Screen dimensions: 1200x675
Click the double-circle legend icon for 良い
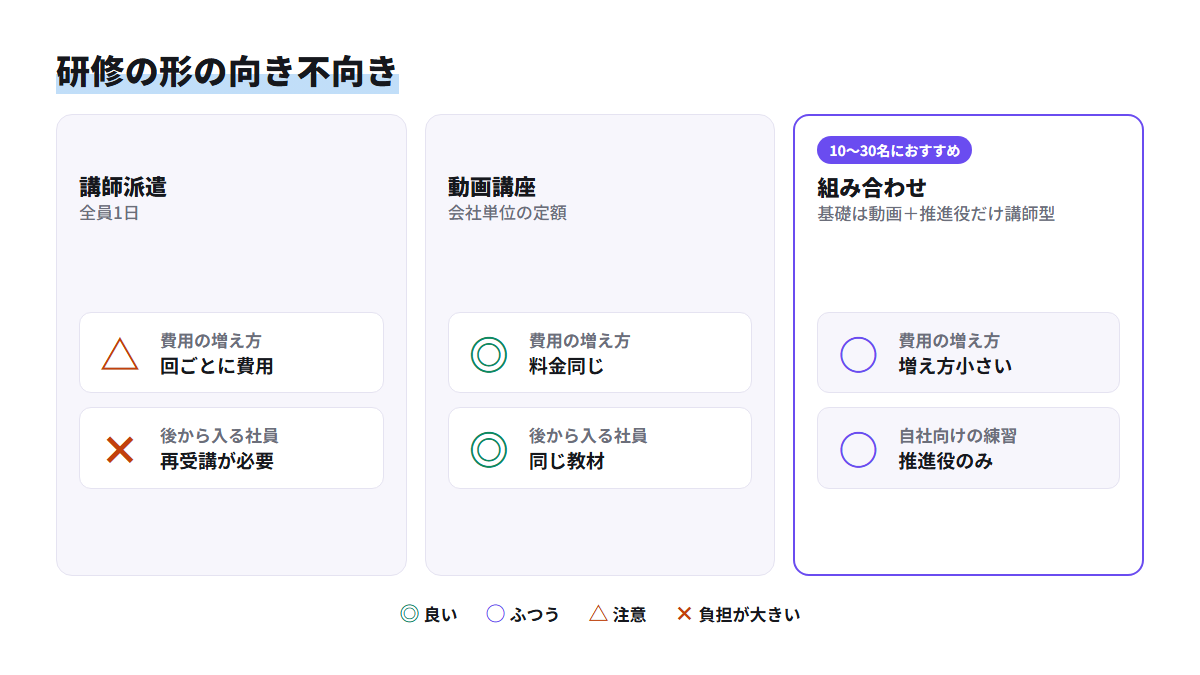pyautogui.click(x=409, y=614)
